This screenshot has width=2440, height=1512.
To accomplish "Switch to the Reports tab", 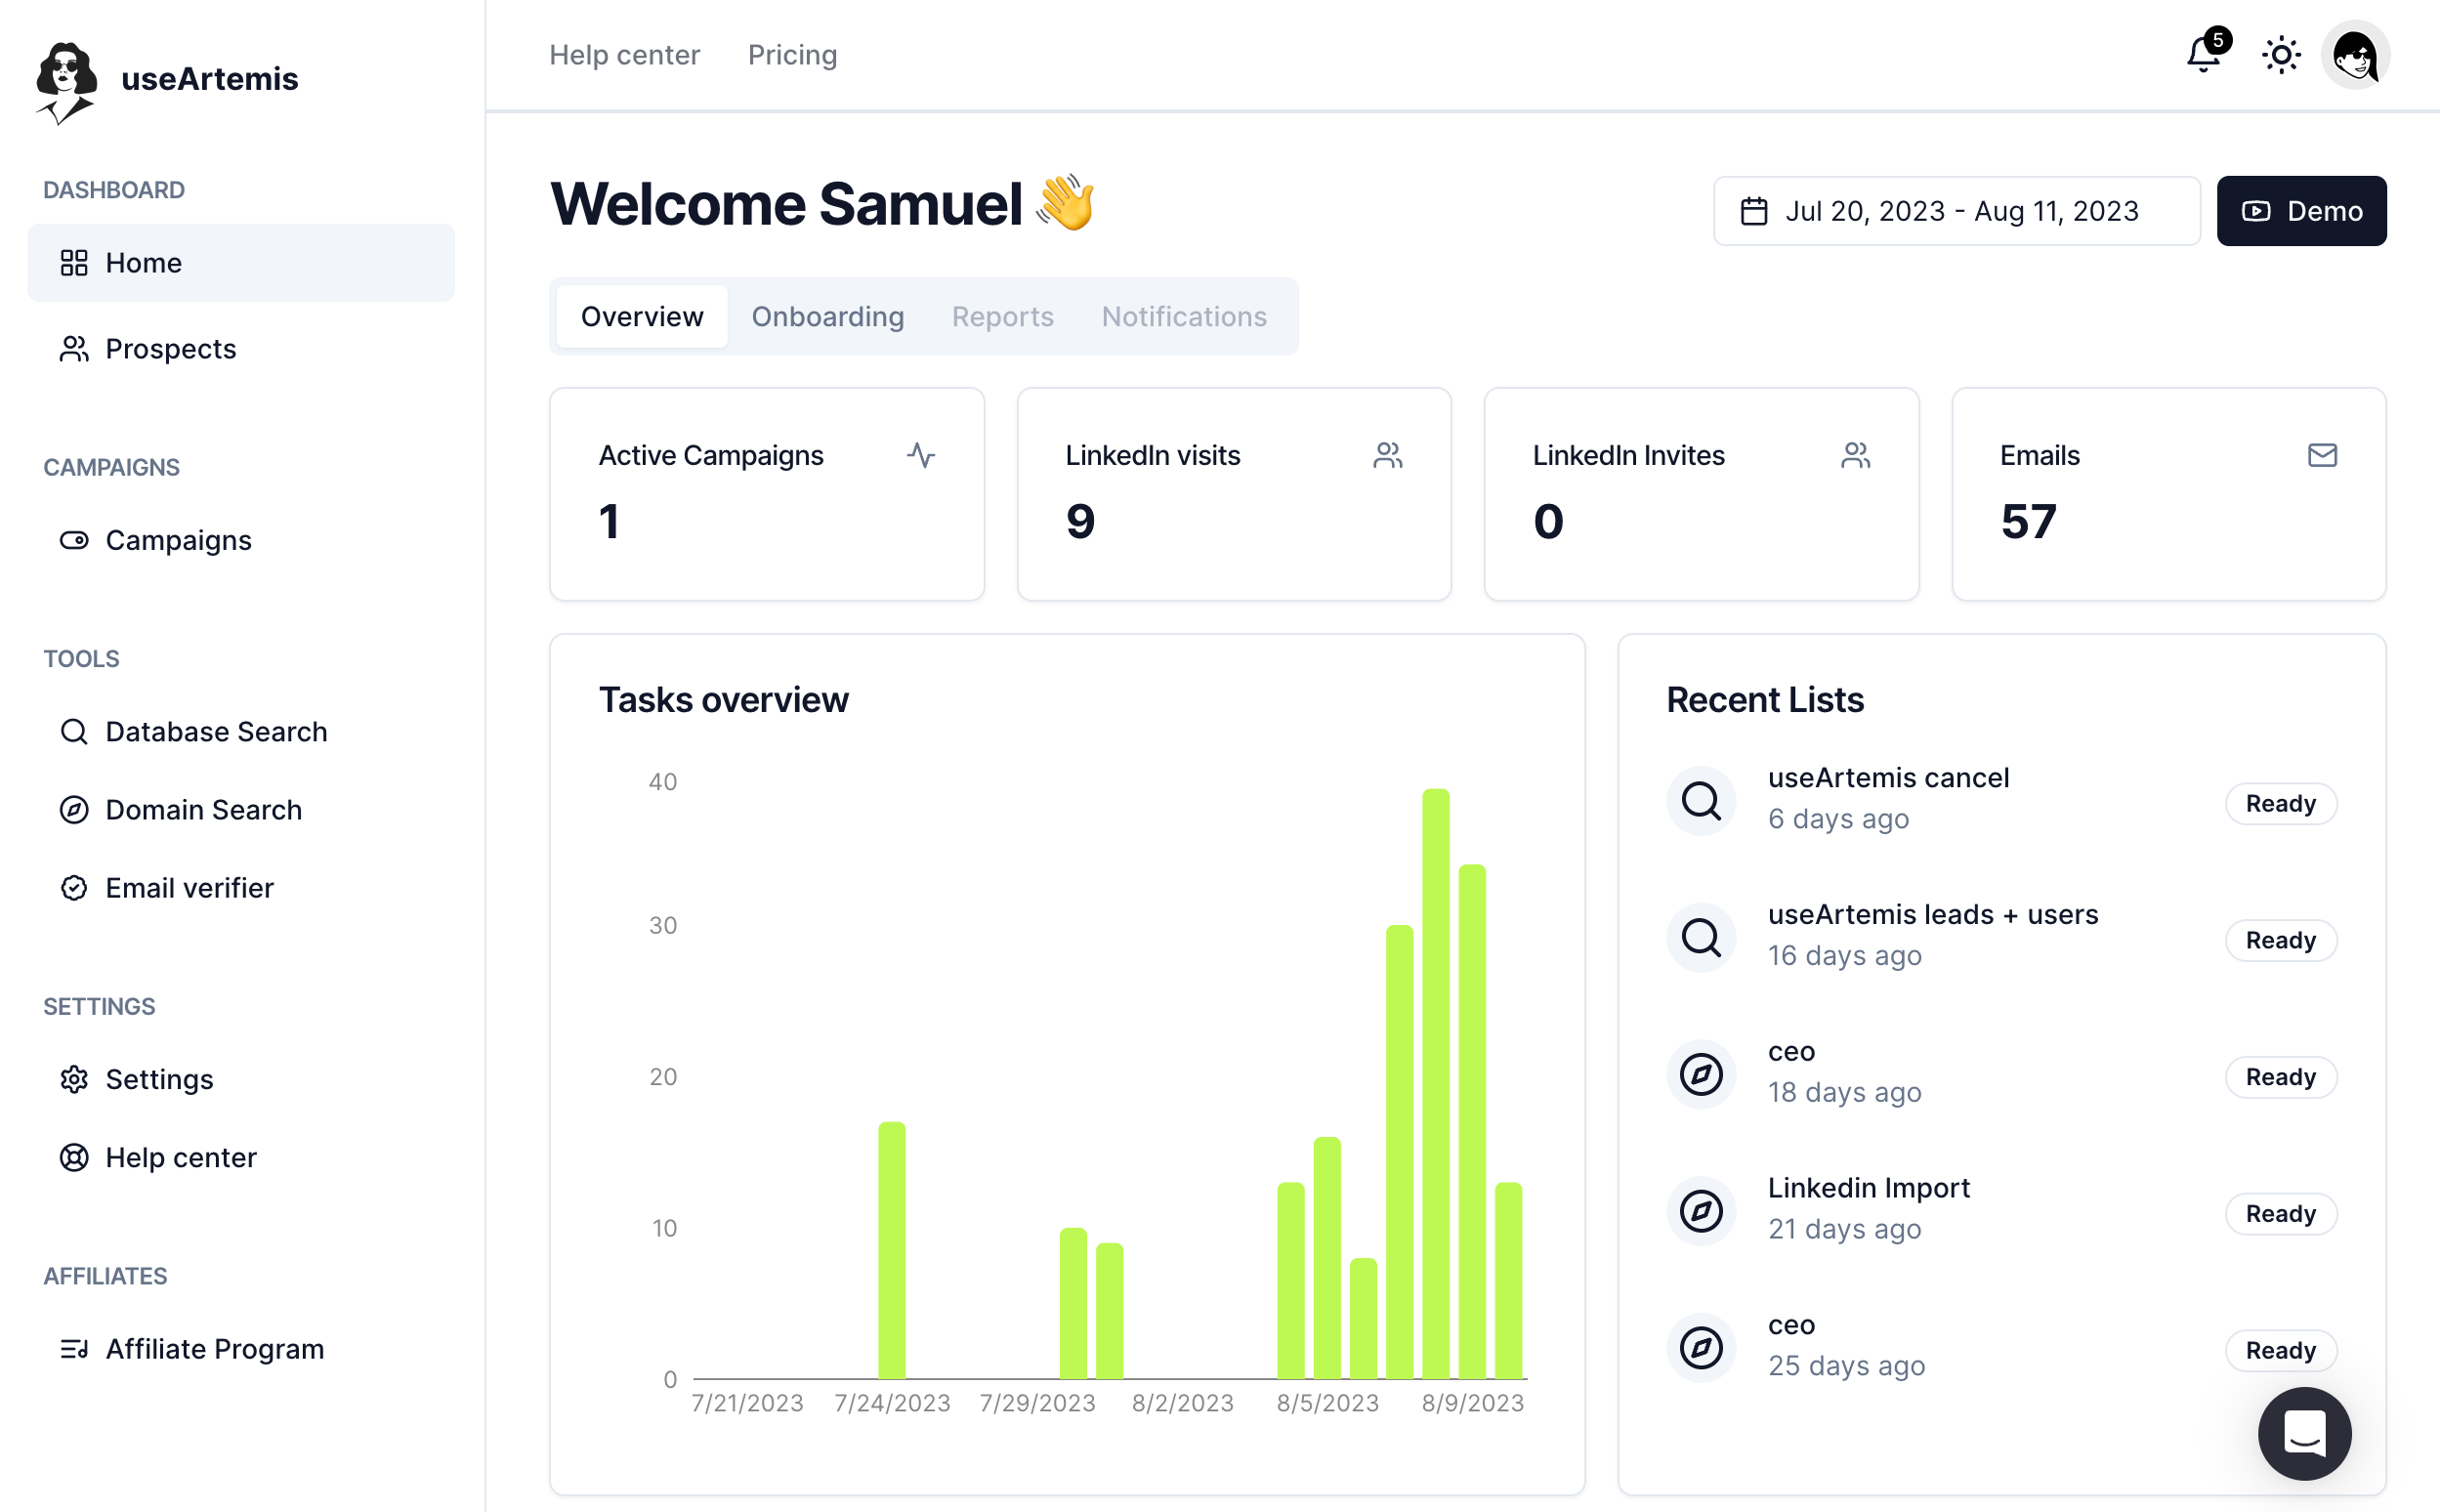I will point(1002,315).
